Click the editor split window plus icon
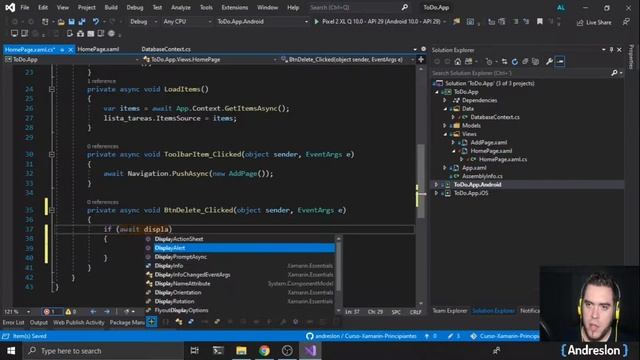This screenshot has height=360, width=640. click(x=421, y=60)
